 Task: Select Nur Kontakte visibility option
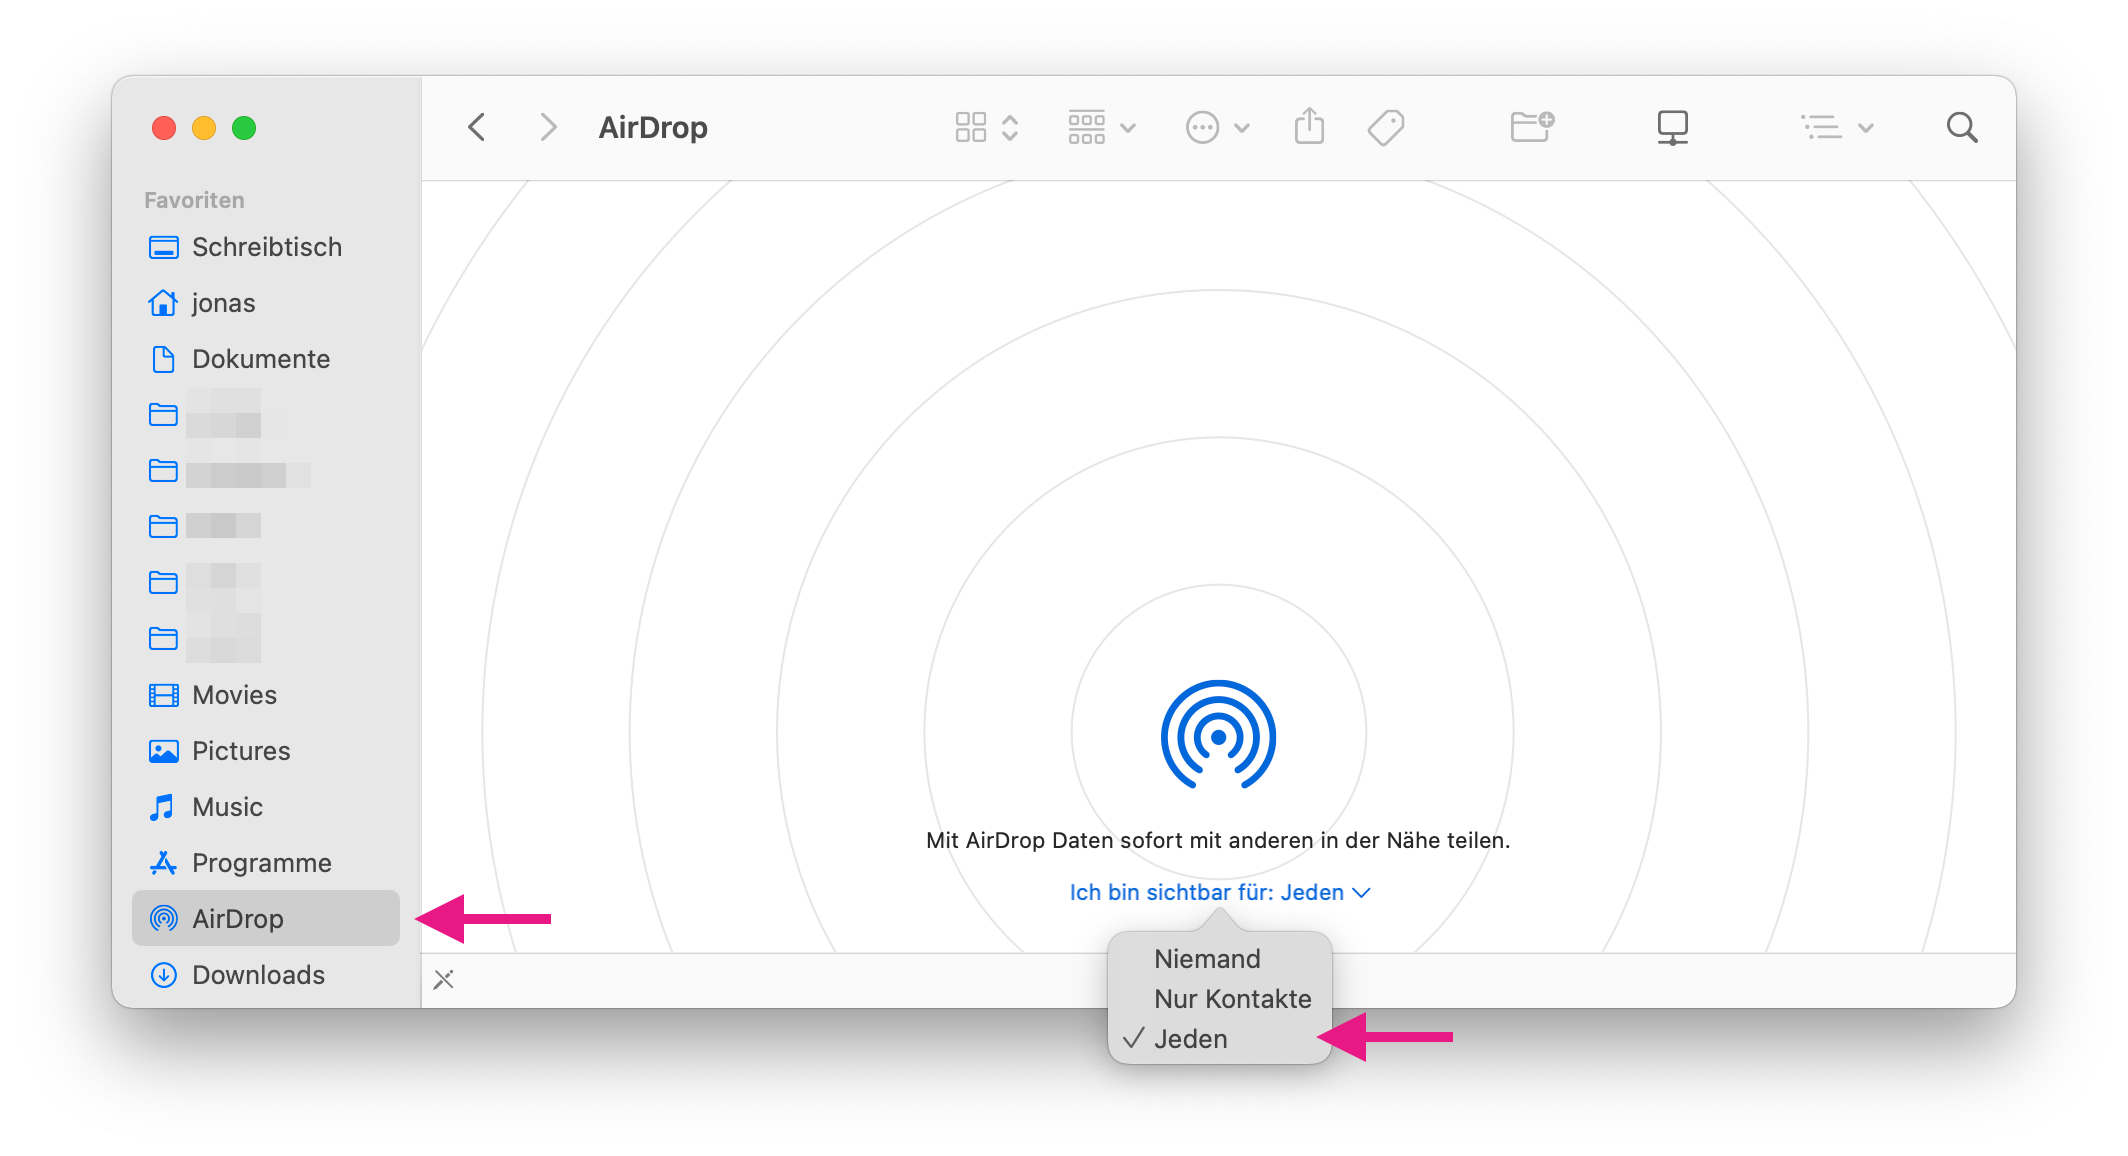1232,999
